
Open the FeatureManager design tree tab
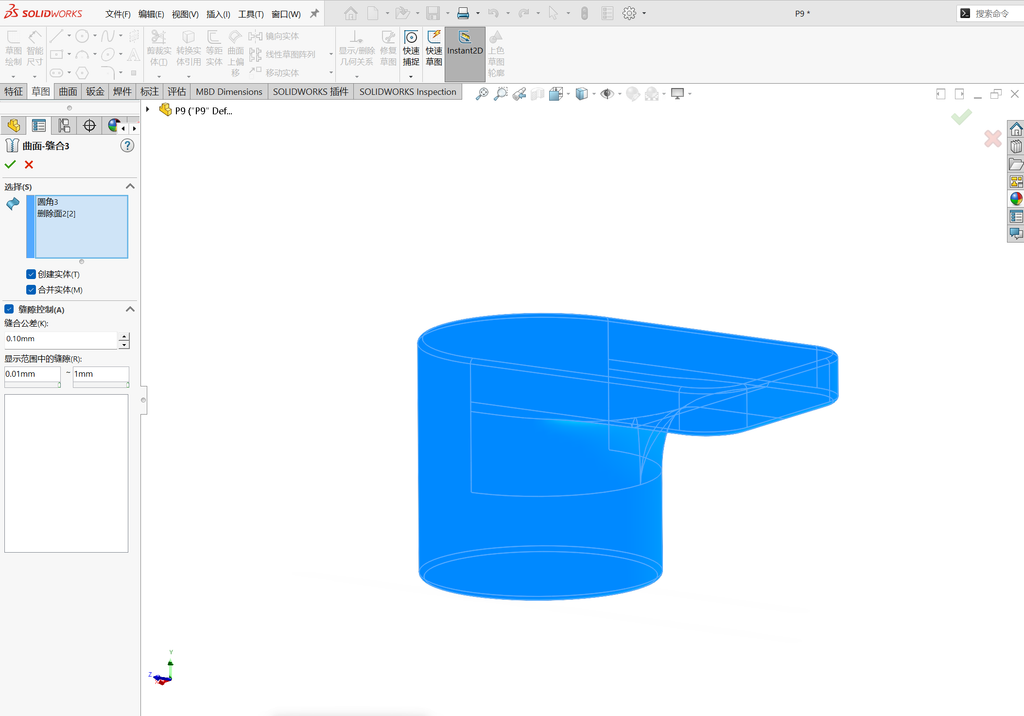13,125
